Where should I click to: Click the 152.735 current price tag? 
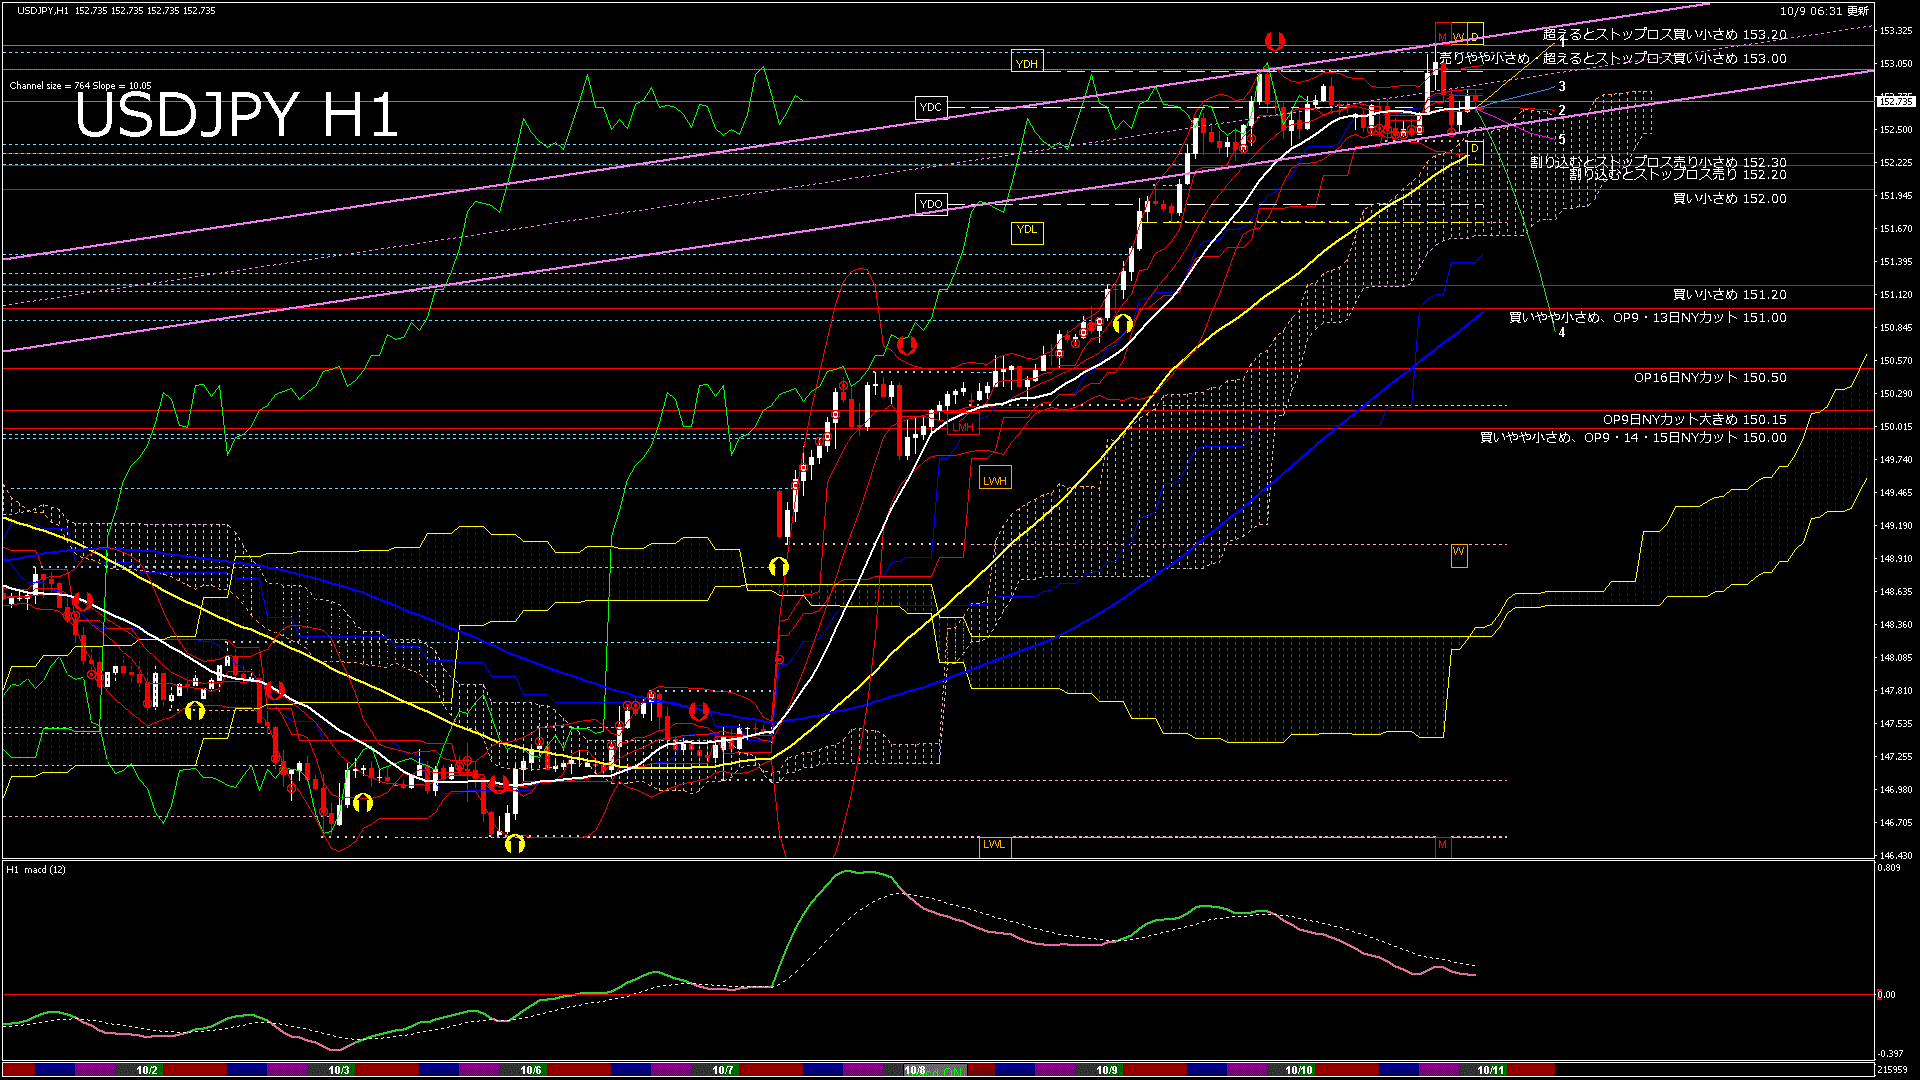tap(1895, 101)
